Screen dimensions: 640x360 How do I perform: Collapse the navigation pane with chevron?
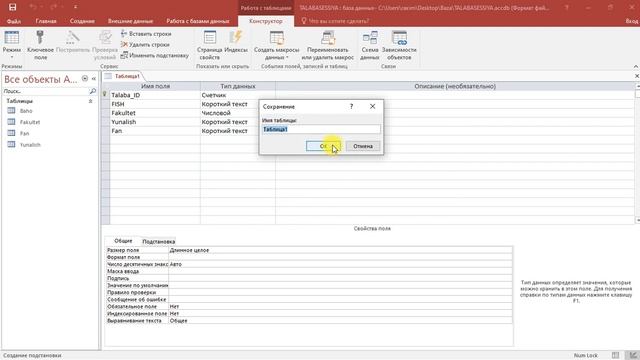pyautogui.click(x=94, y=78)
